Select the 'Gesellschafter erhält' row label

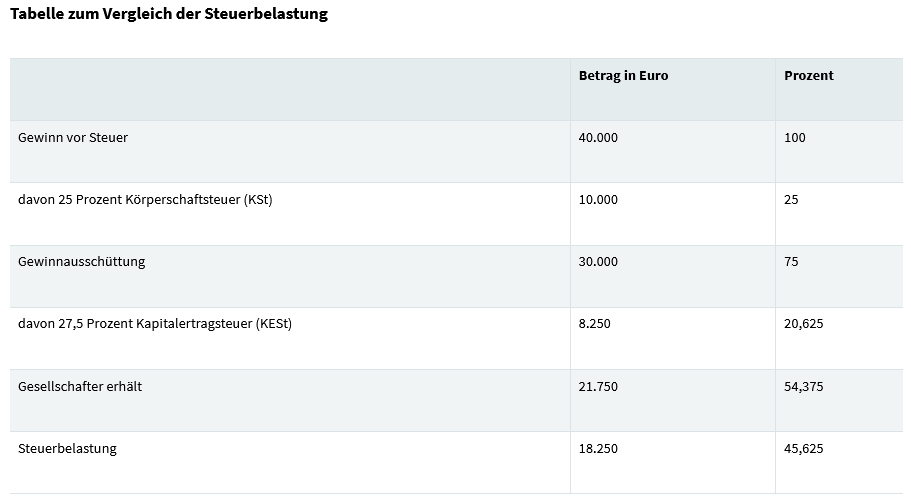(80, 386)
